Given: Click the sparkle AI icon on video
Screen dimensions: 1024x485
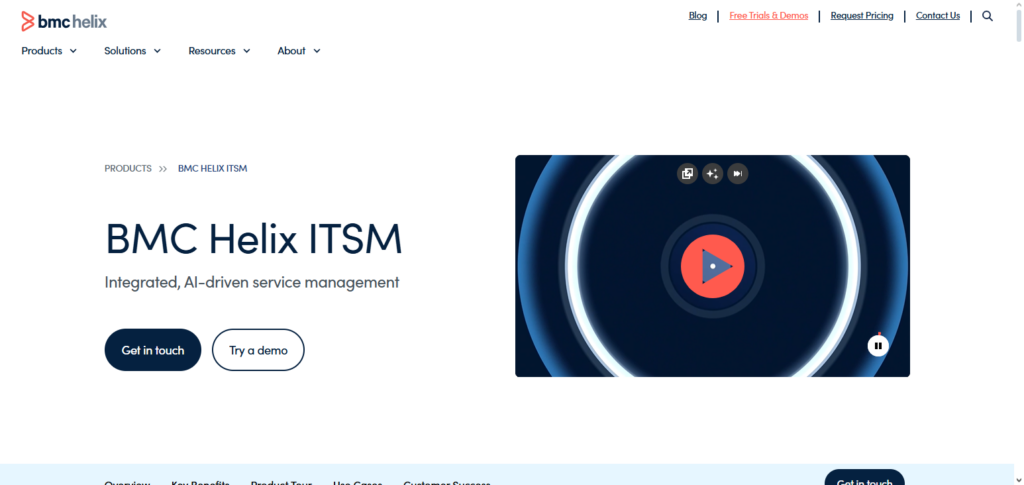Looking at the screenshot, I should (x=712, y=174).
